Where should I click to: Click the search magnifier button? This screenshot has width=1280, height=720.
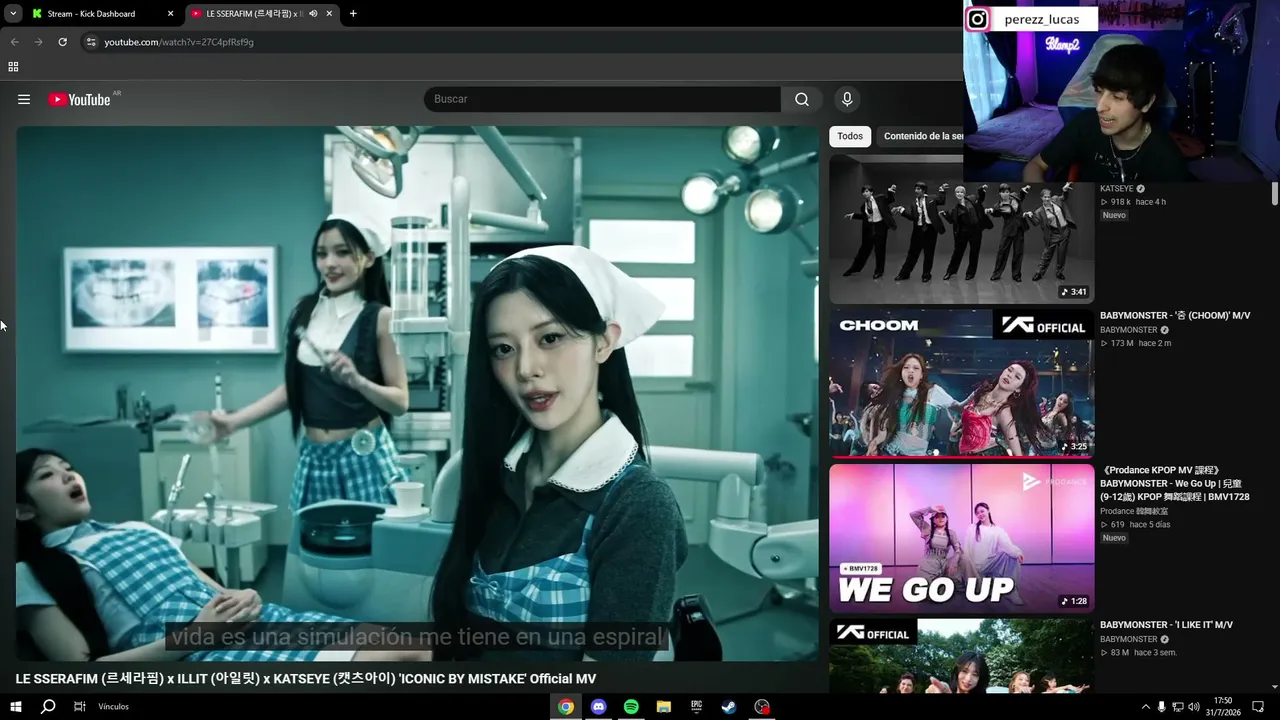point(802,99)
